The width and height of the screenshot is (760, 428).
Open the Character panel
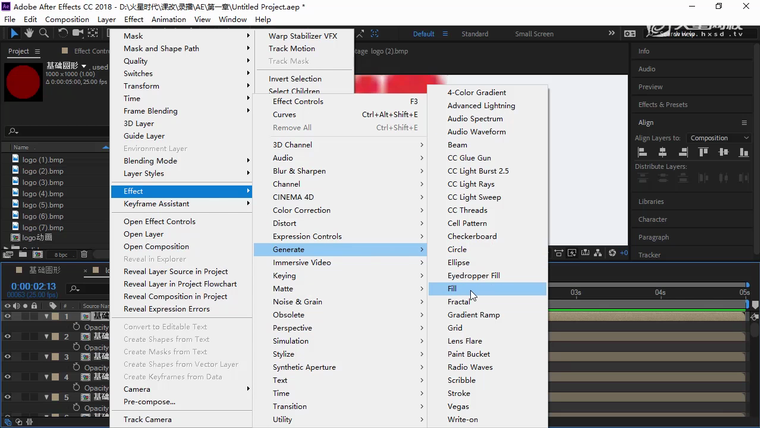point(652,219)
